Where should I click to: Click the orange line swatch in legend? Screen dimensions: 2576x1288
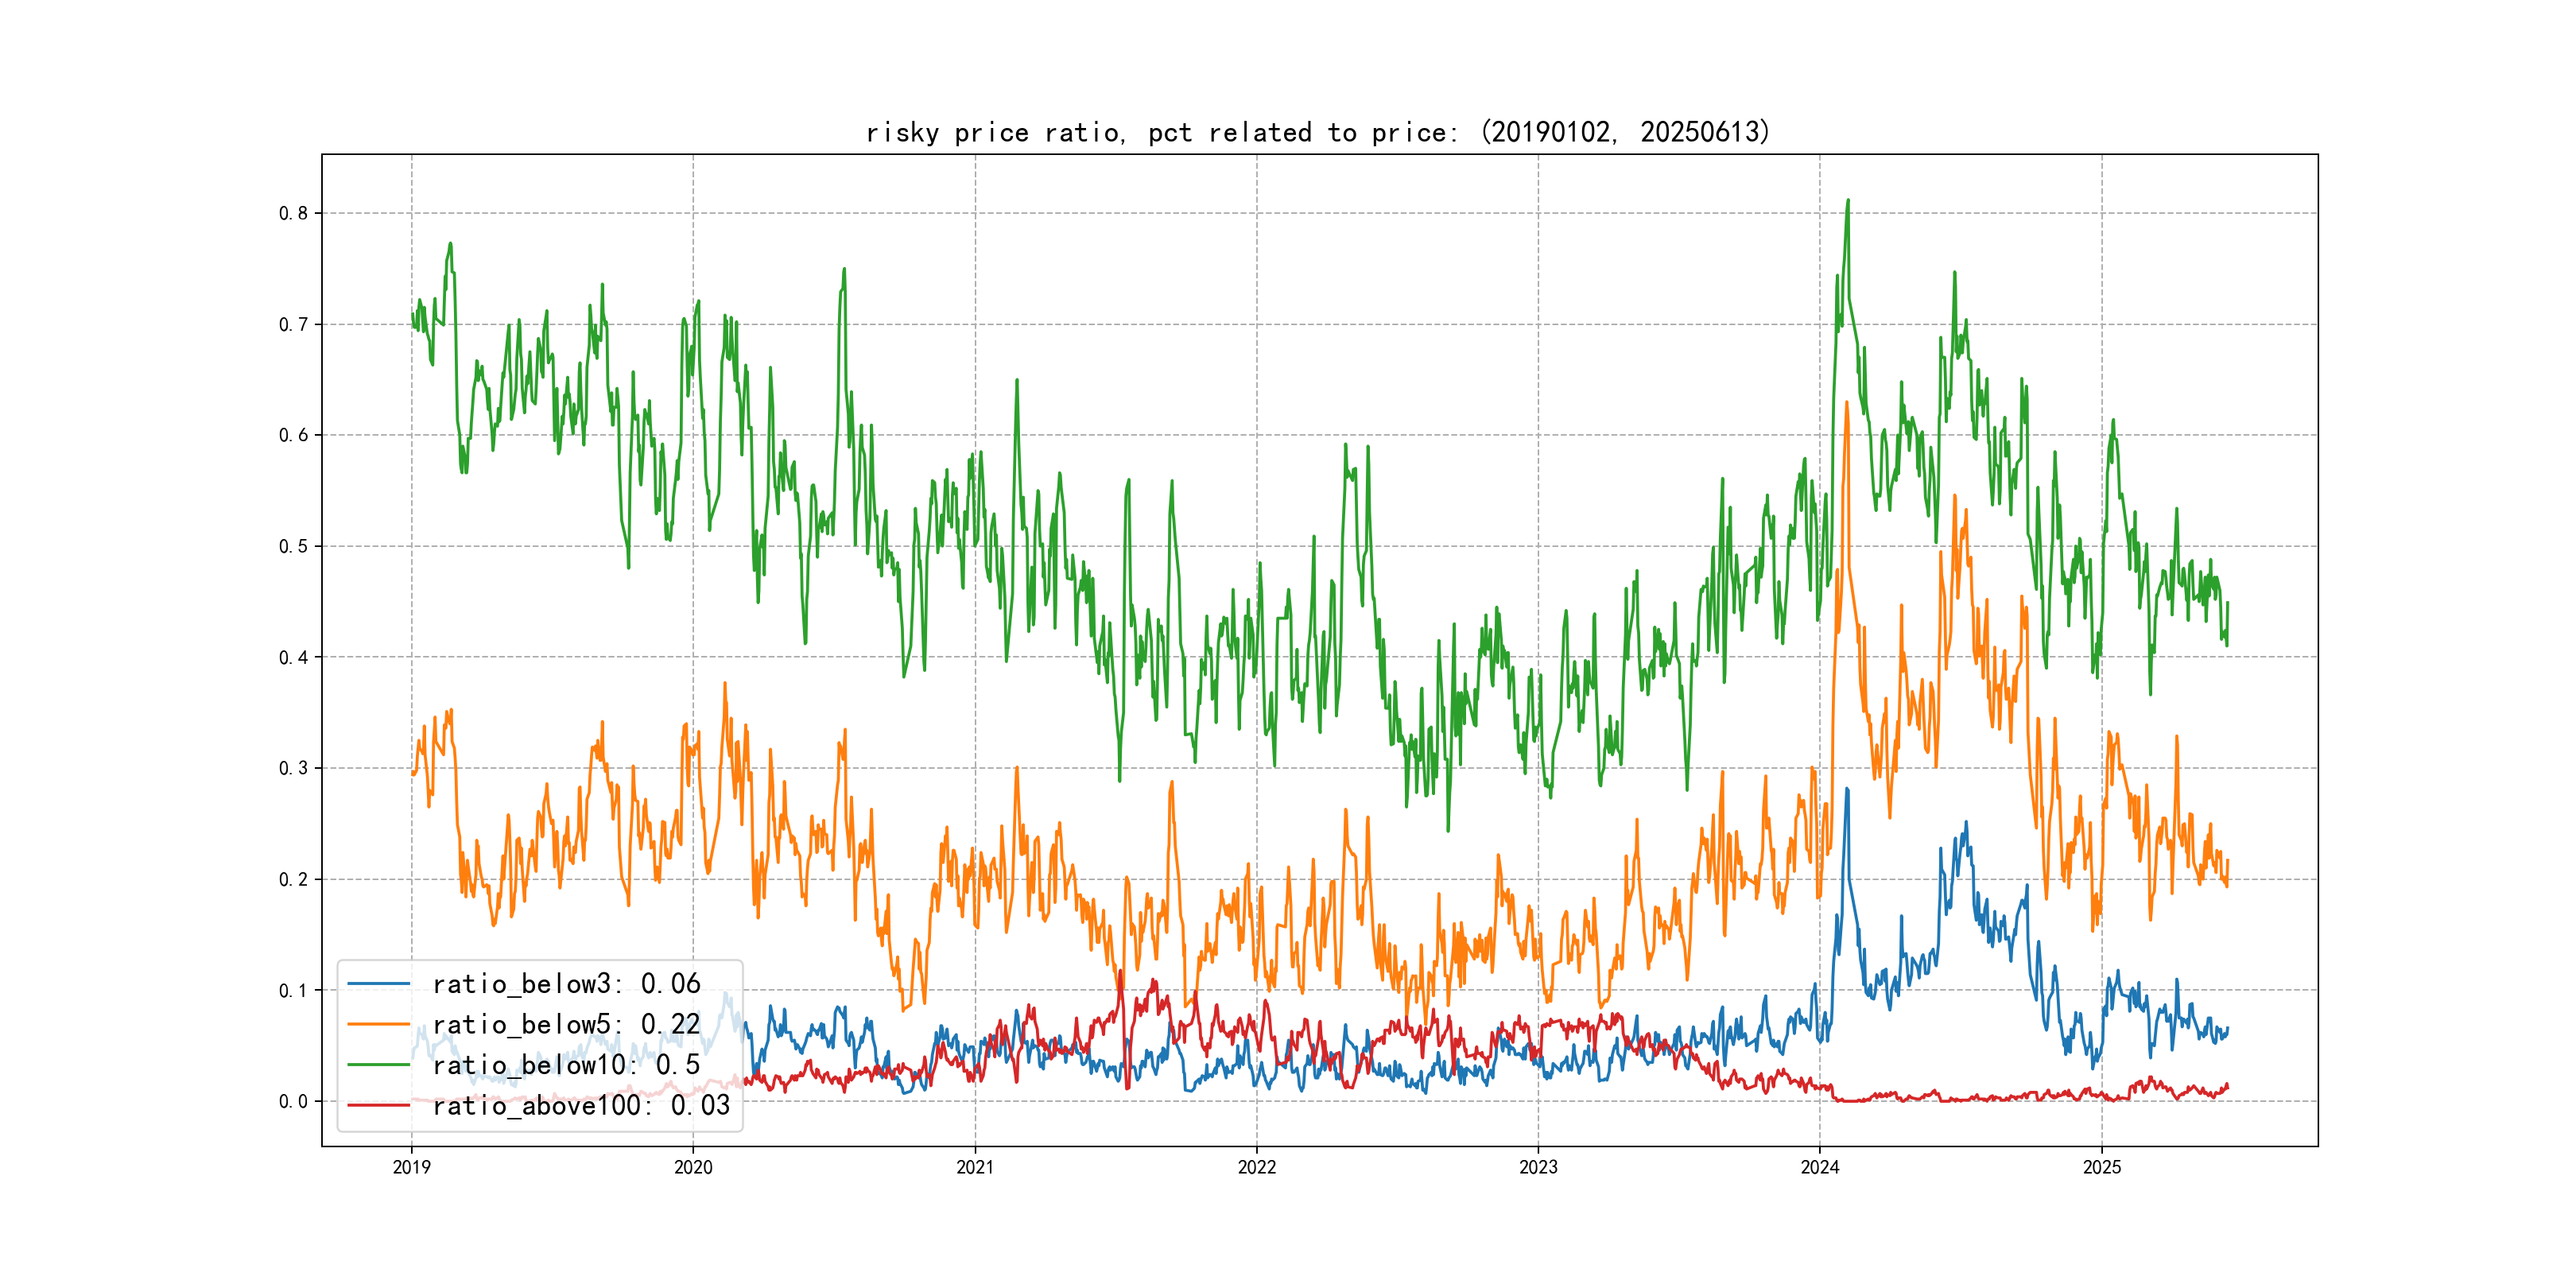[379, 1024]
